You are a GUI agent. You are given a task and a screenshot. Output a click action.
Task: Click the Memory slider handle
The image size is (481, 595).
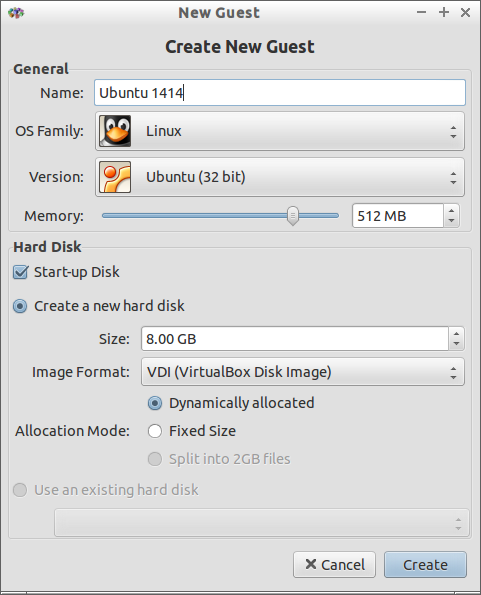292,216
